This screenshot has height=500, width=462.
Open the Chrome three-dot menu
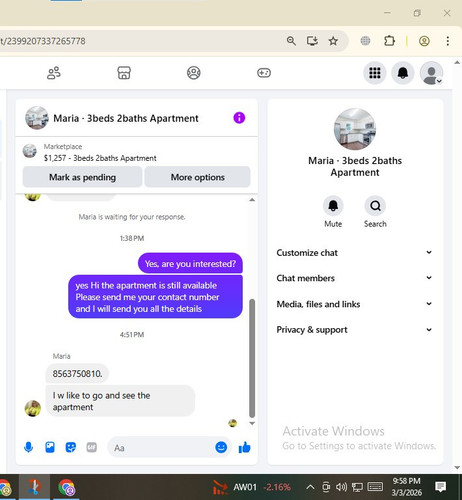click(448, 41)
